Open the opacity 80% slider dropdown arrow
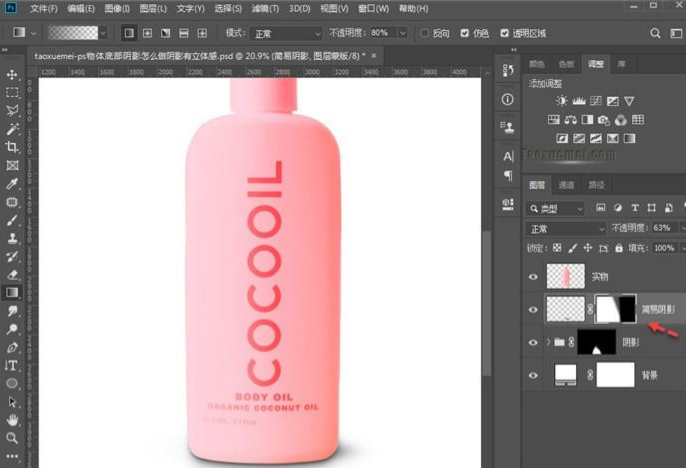The height and width of the screenshot is (468, 686). pos(403,33)
